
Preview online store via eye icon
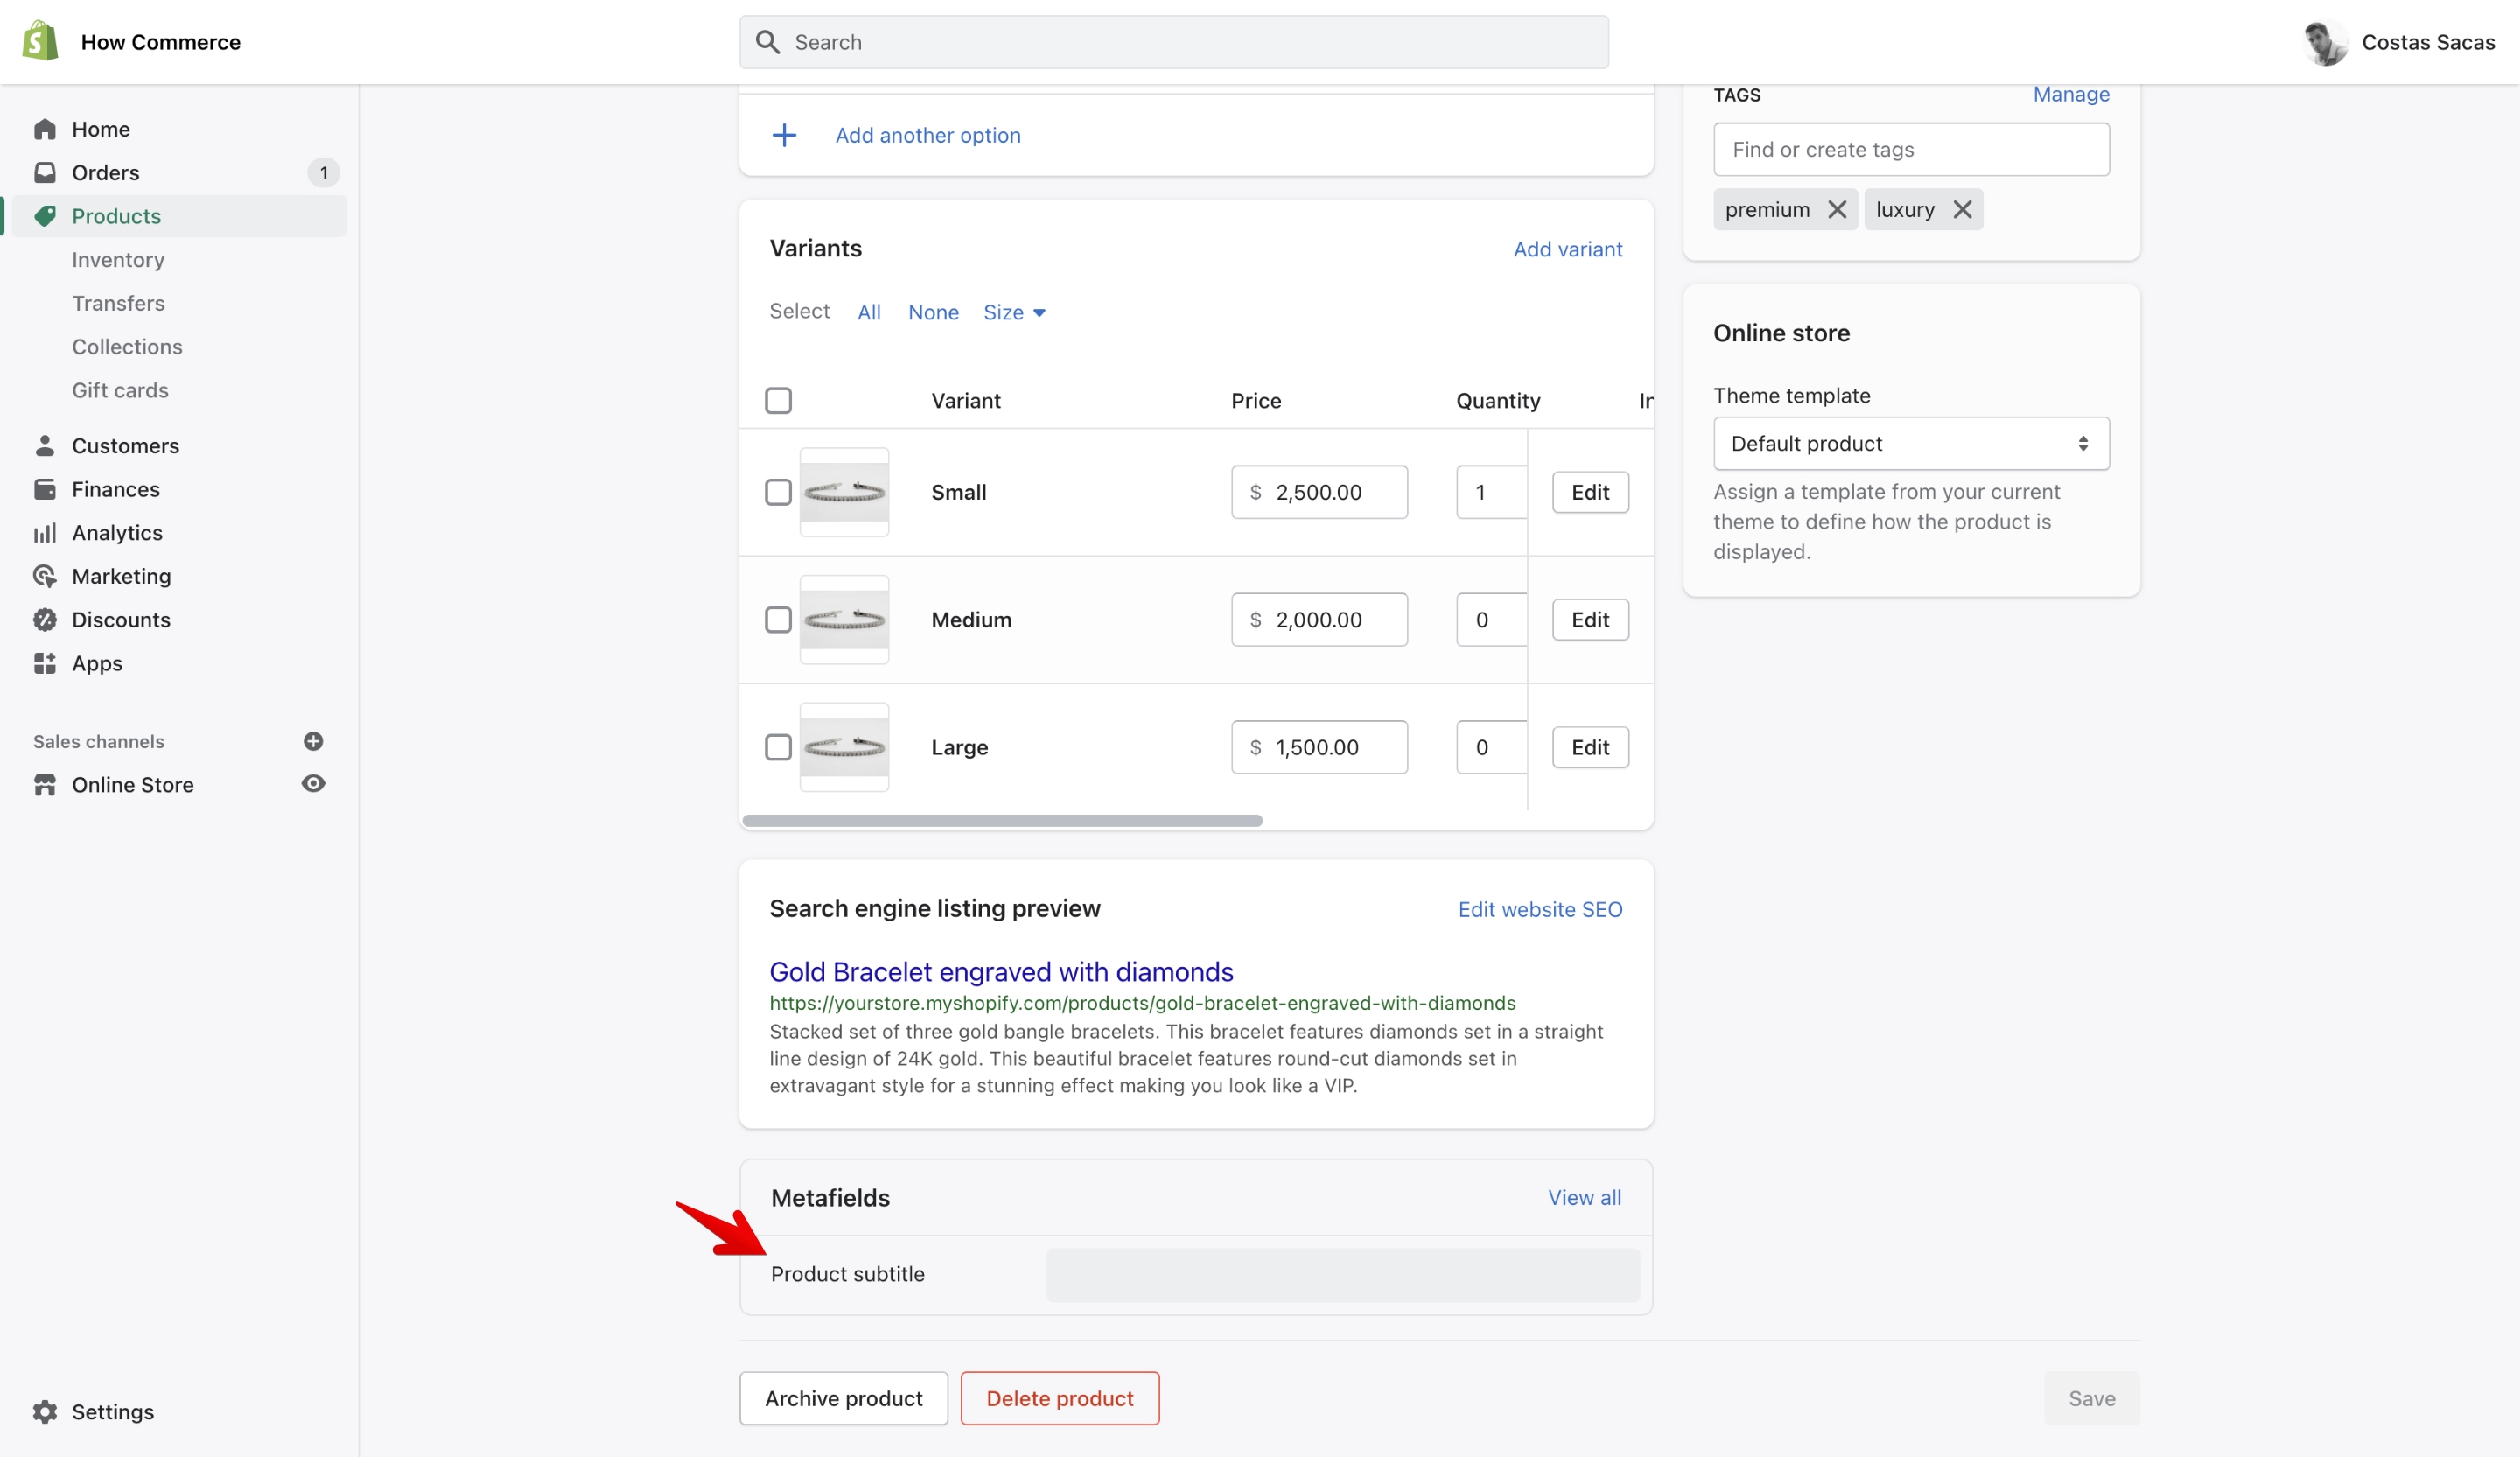313,784
